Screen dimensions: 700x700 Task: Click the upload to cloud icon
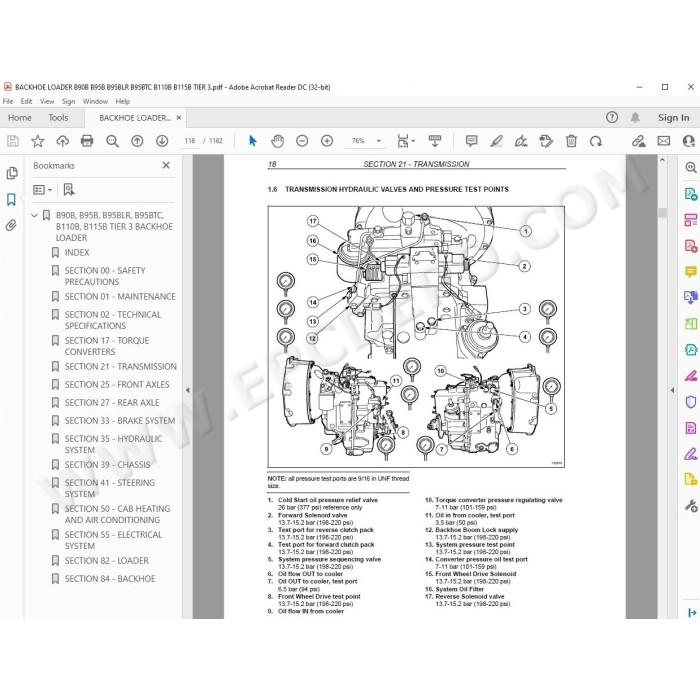(x=62, y=141)
